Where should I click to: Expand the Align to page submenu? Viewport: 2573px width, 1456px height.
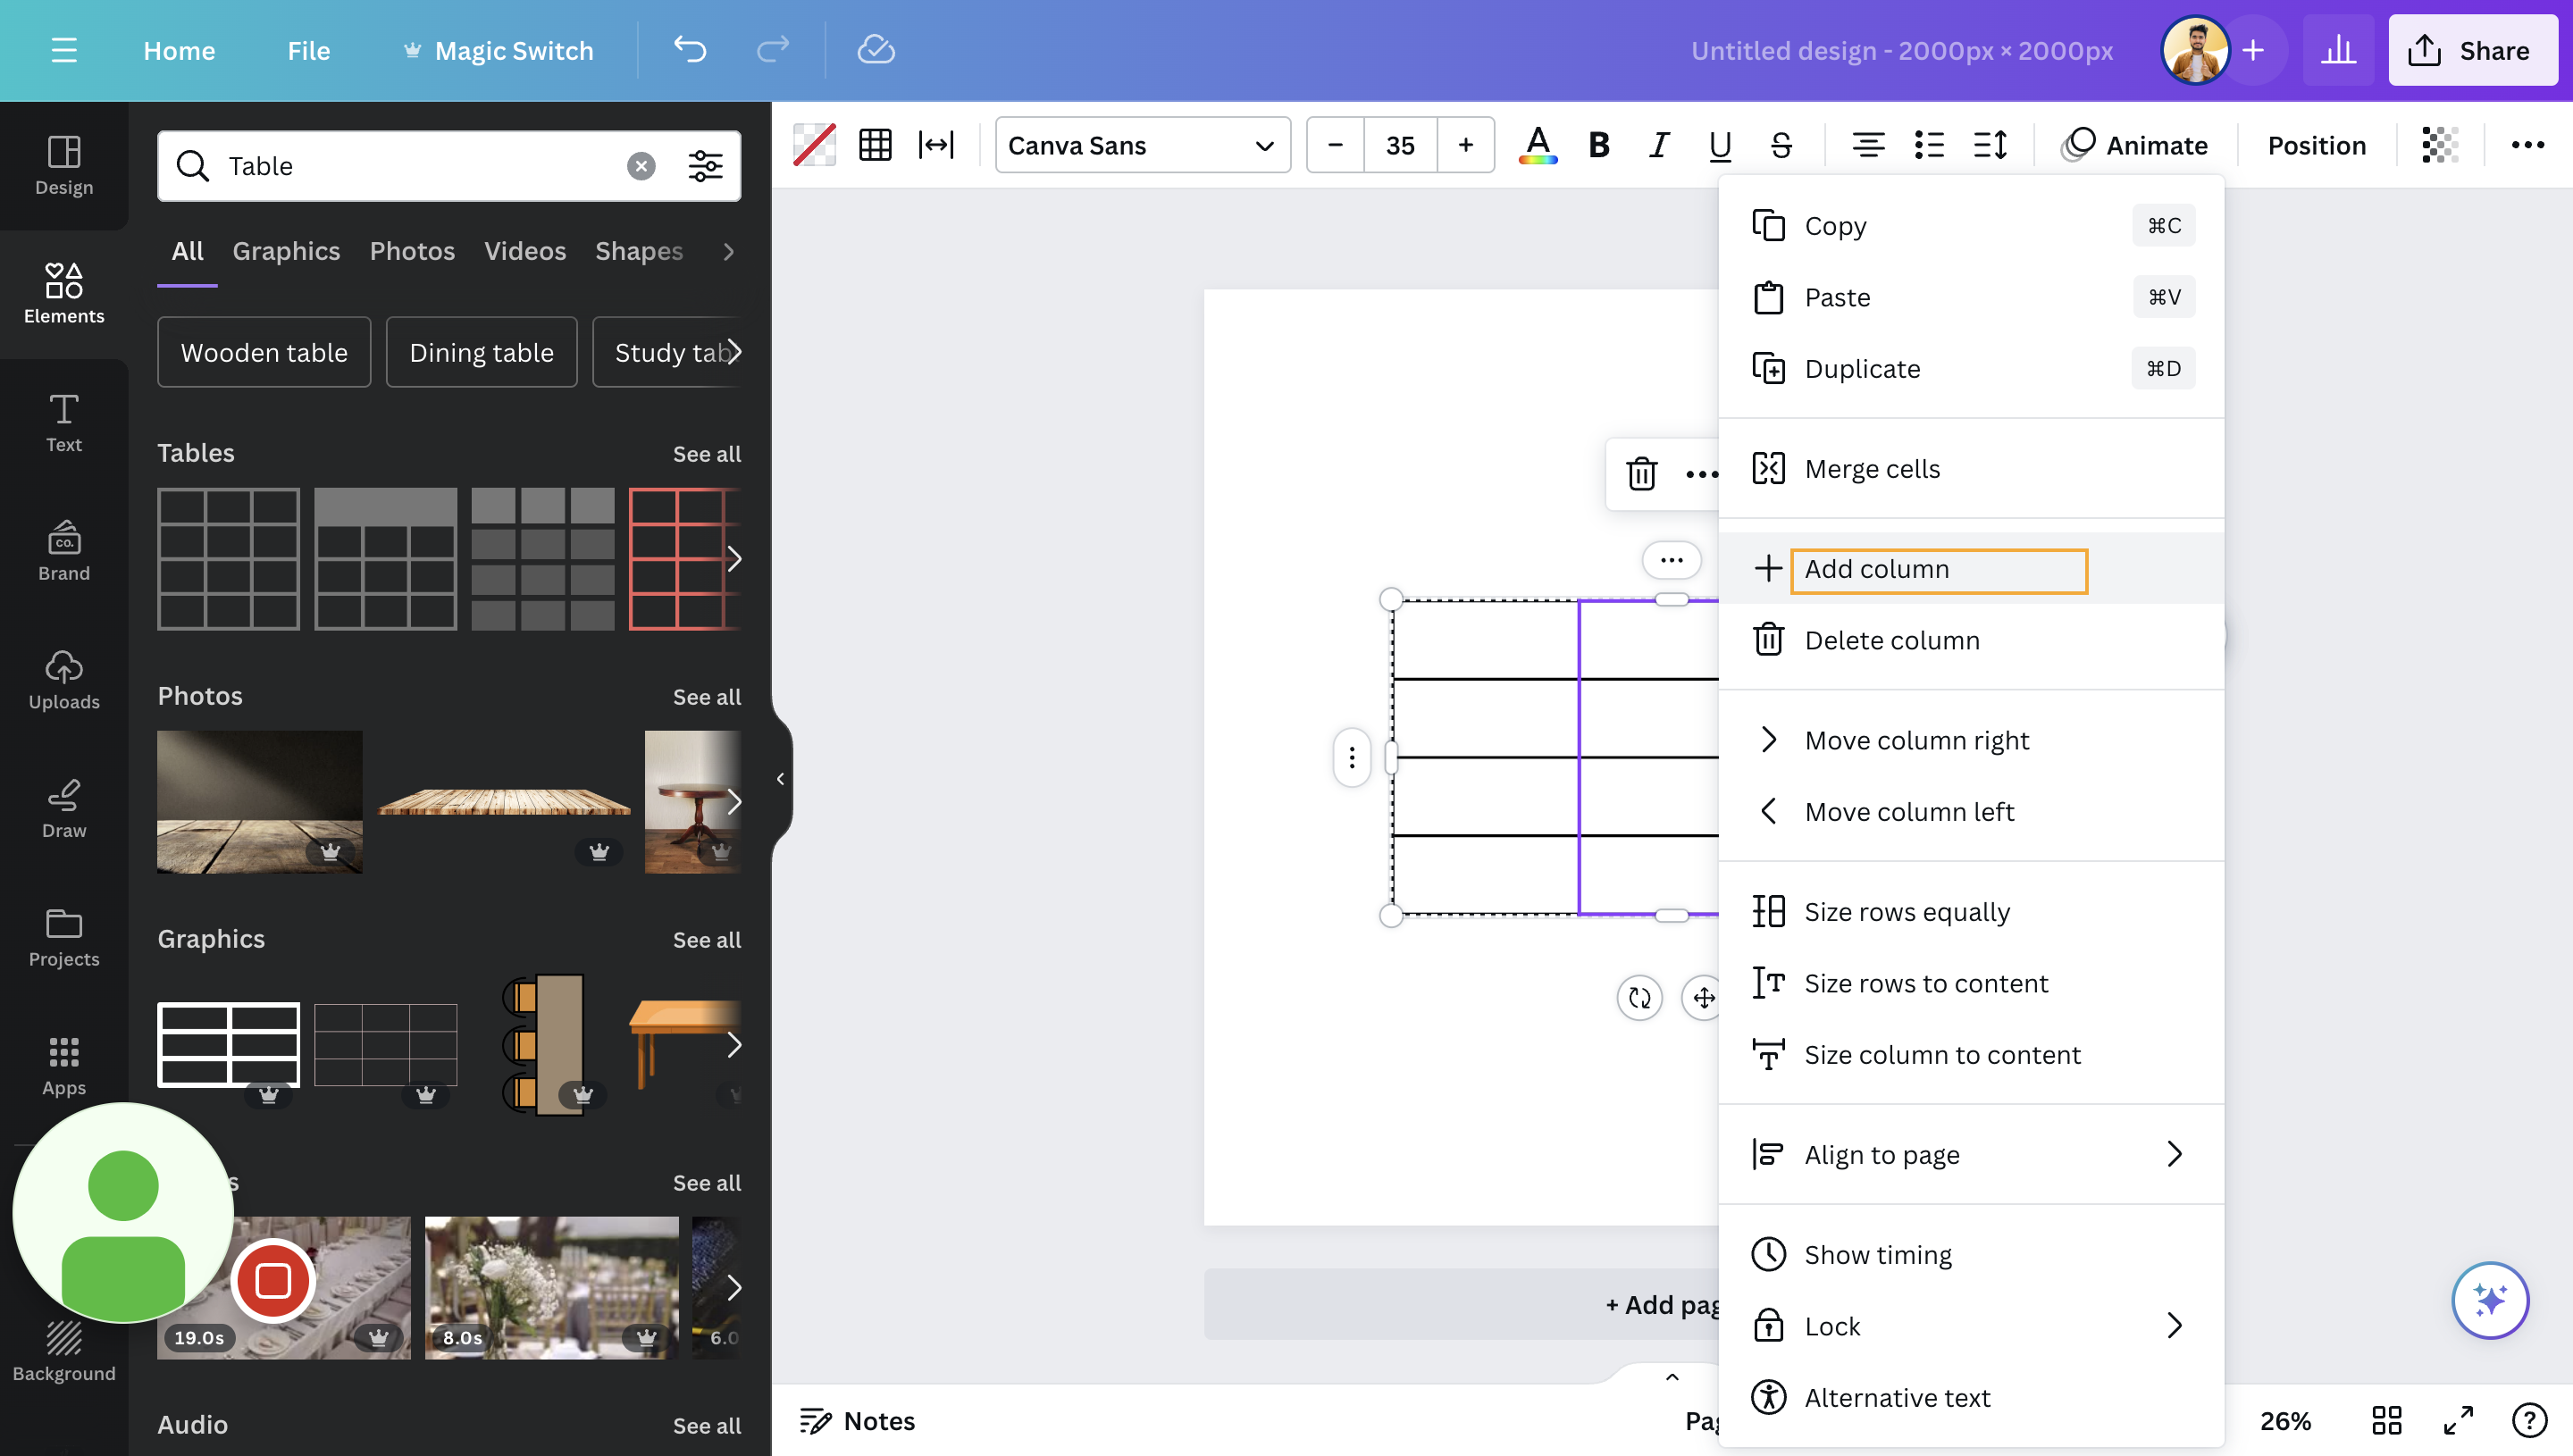(2170, 1152)
